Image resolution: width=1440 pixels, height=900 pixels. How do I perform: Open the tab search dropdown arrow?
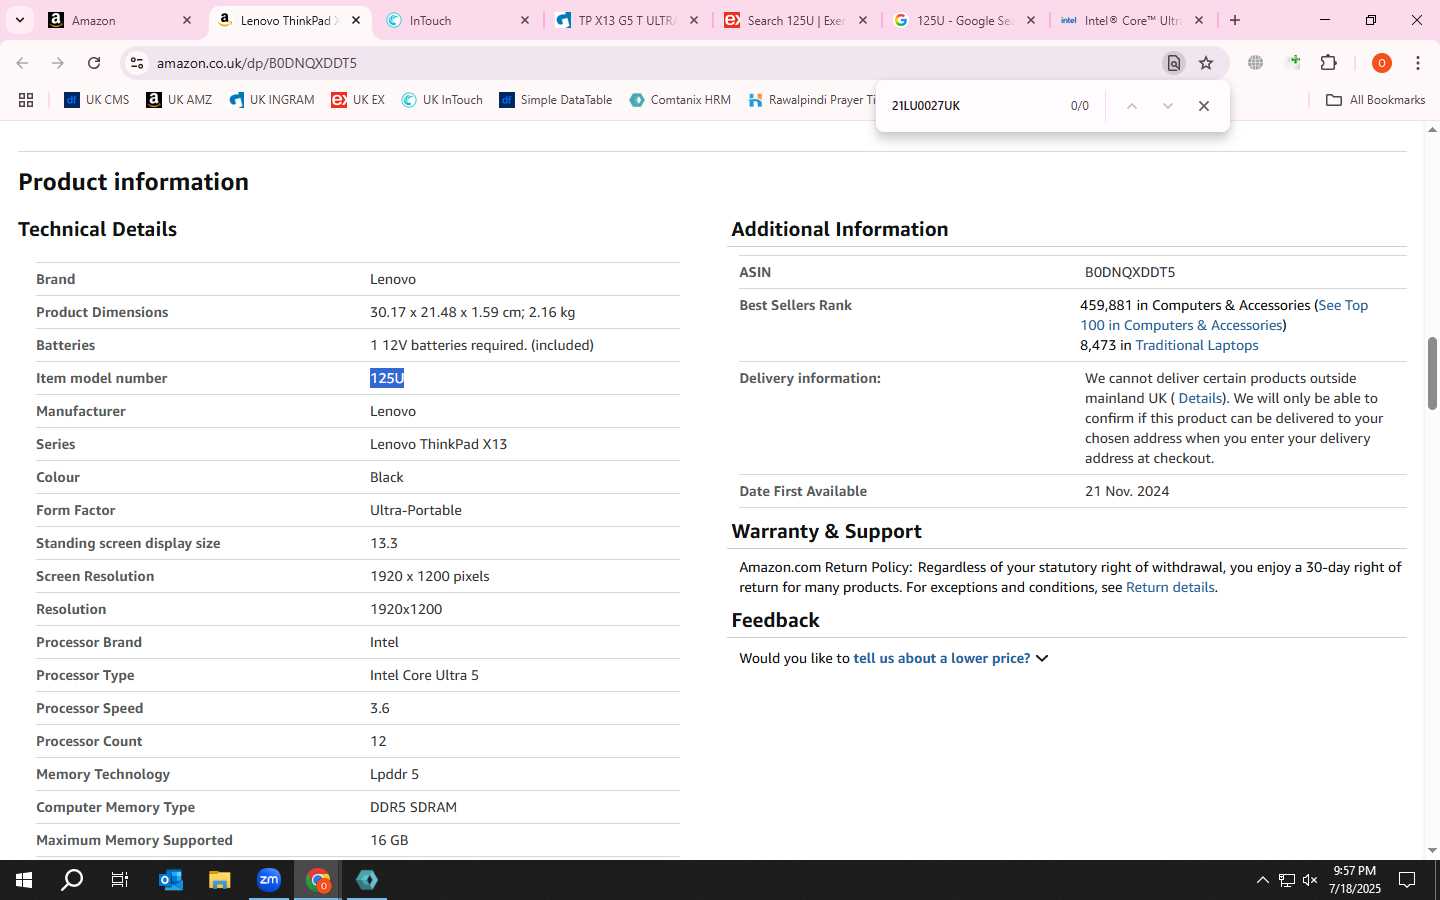19,20
